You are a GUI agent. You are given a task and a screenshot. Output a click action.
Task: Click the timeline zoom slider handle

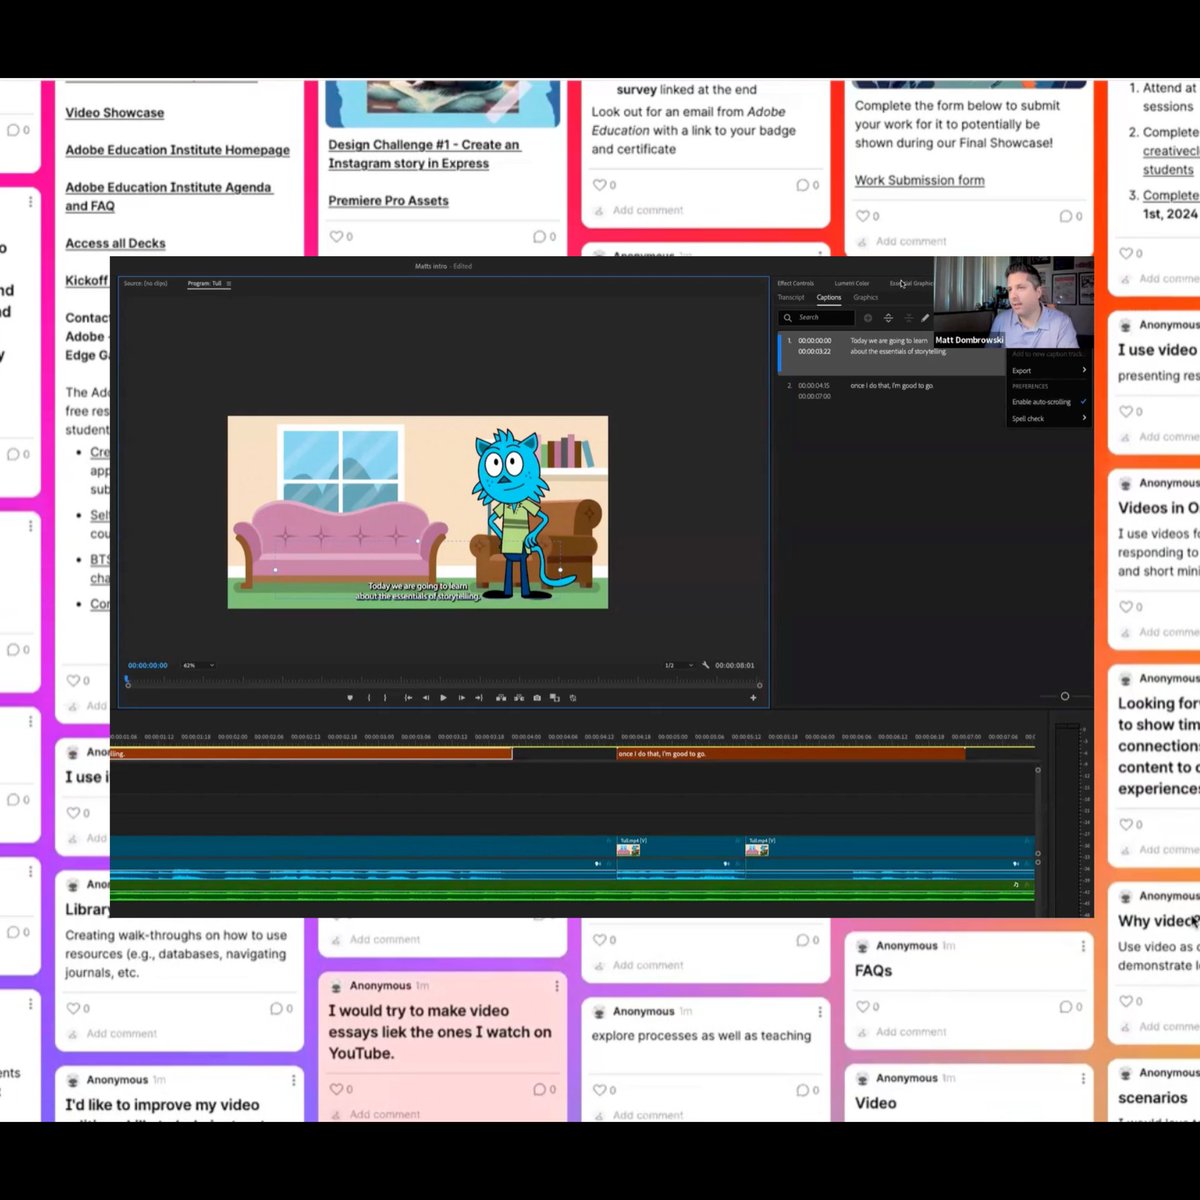click(x=1065, y=696)
